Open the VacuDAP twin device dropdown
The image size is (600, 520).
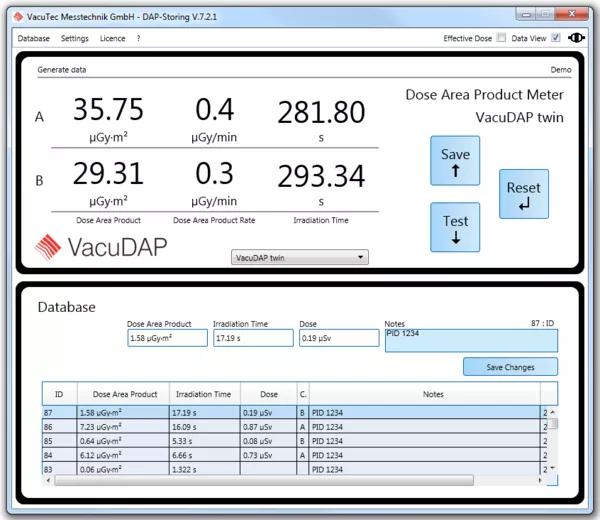click(300, 258)
